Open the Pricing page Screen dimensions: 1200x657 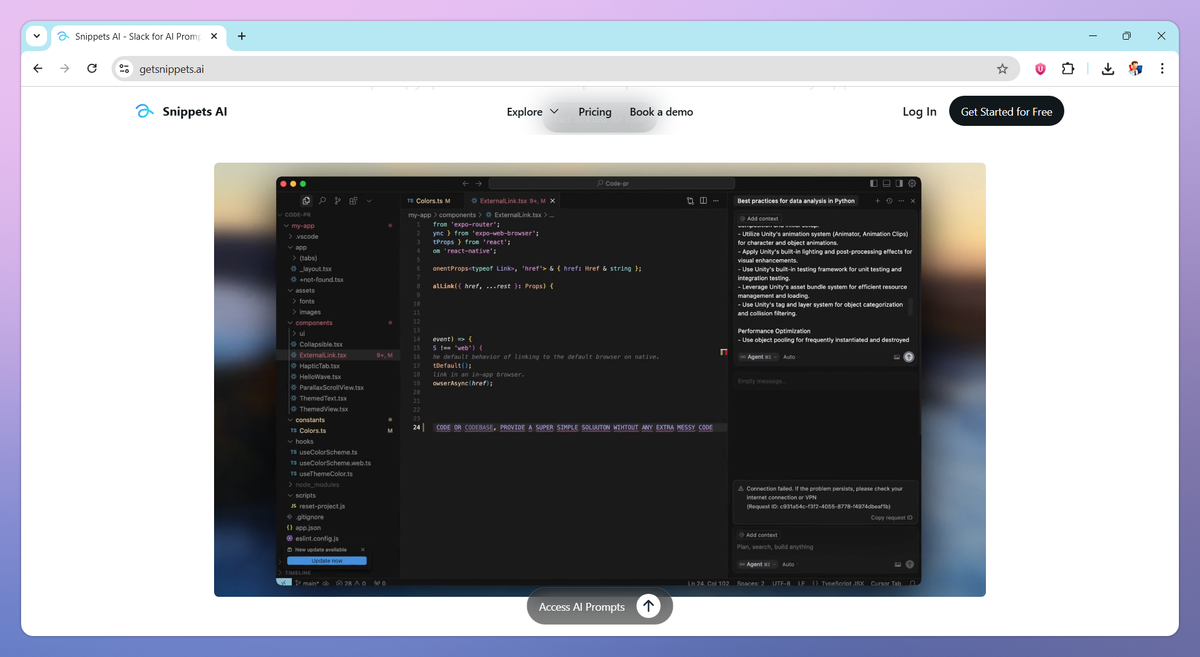[x=595, y=112]
